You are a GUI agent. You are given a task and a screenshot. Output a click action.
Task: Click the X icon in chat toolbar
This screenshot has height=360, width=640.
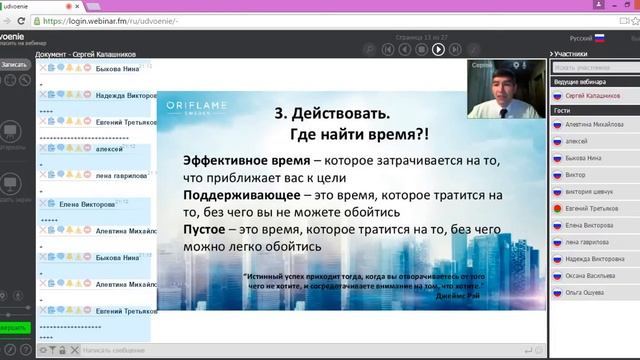pyautogui.click(x=74, y=350)
